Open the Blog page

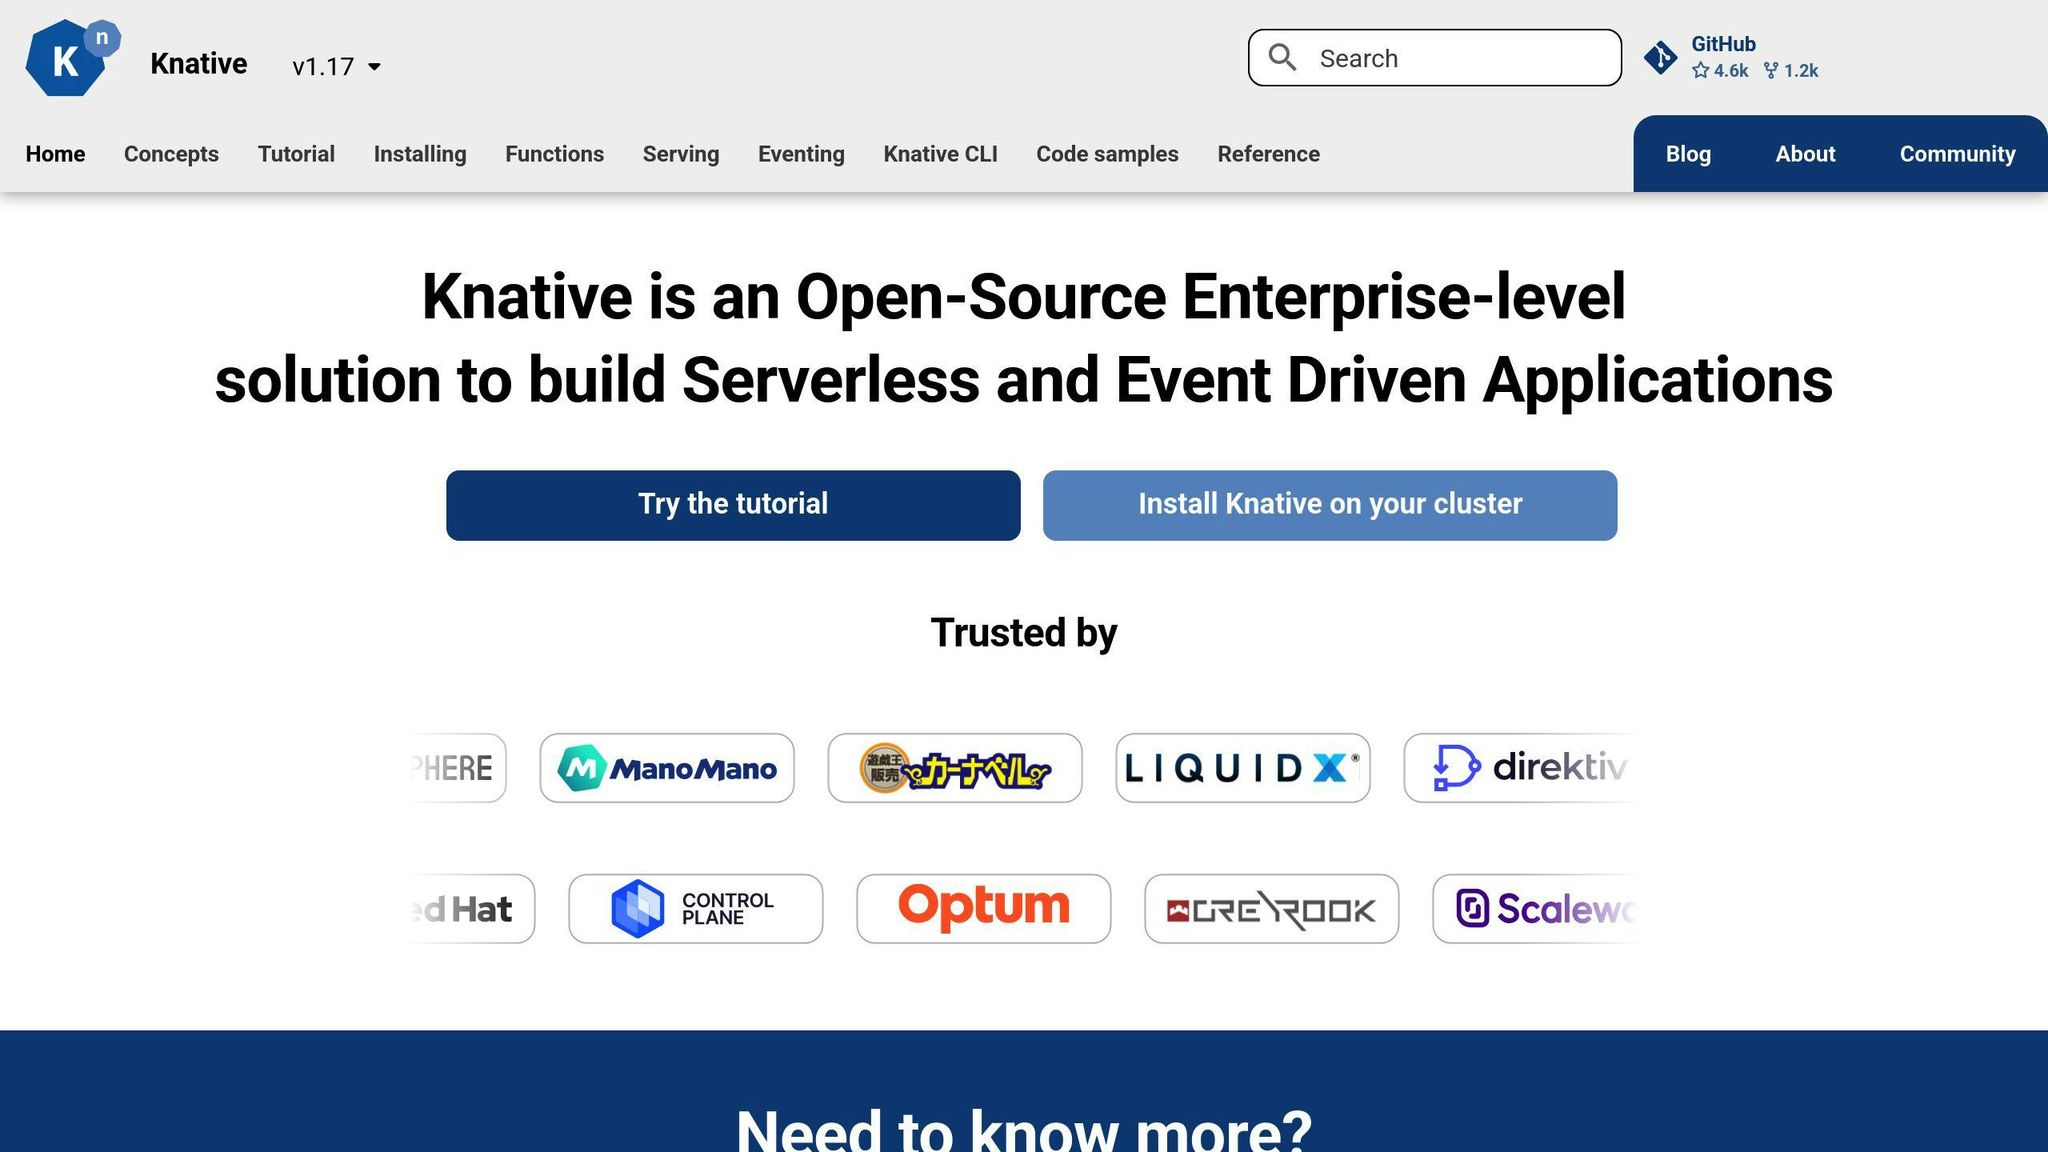(1688, 154)
